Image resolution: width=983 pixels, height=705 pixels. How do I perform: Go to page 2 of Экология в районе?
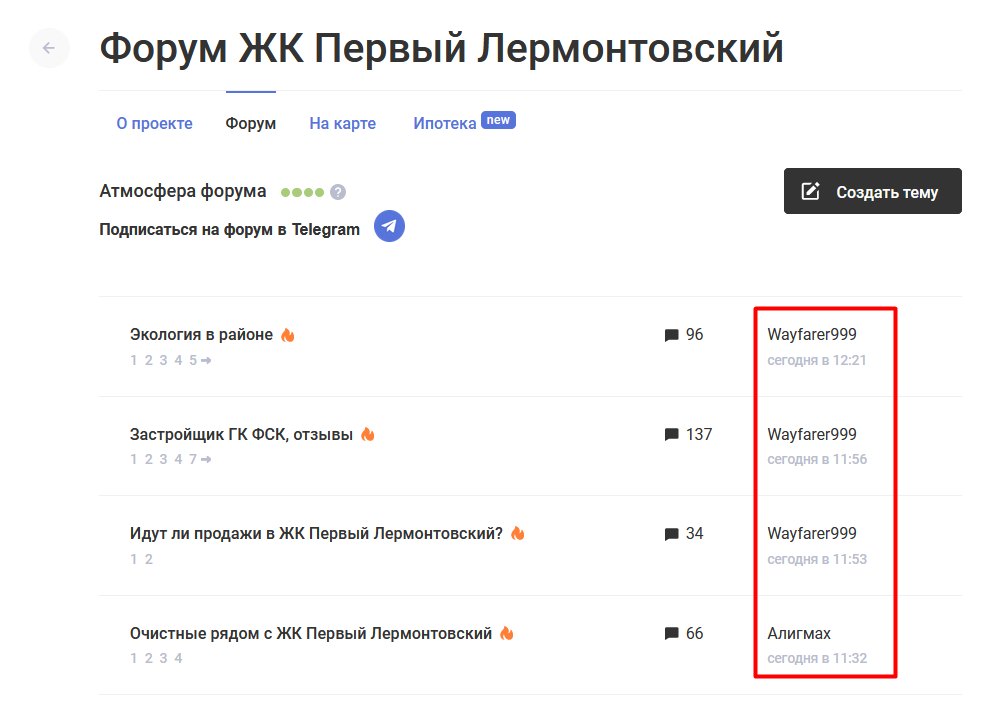(149, 360)
